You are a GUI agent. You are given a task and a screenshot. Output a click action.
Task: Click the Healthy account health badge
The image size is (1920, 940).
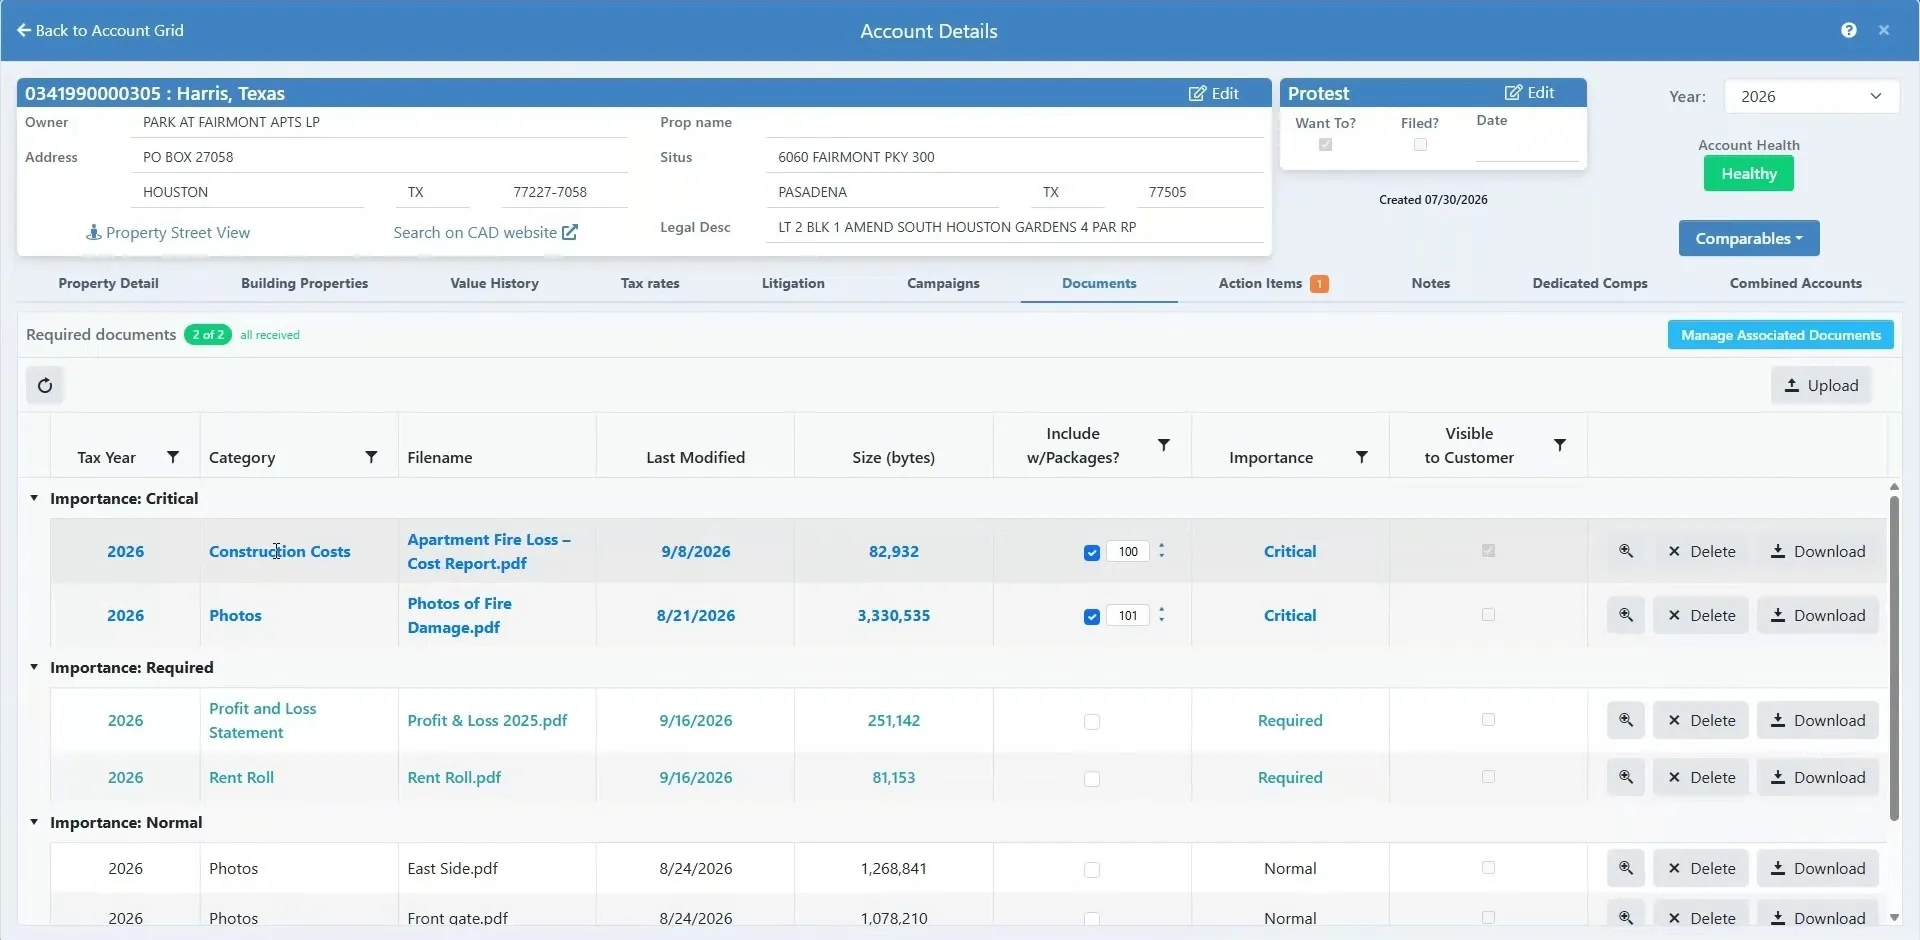(1748, 174)
